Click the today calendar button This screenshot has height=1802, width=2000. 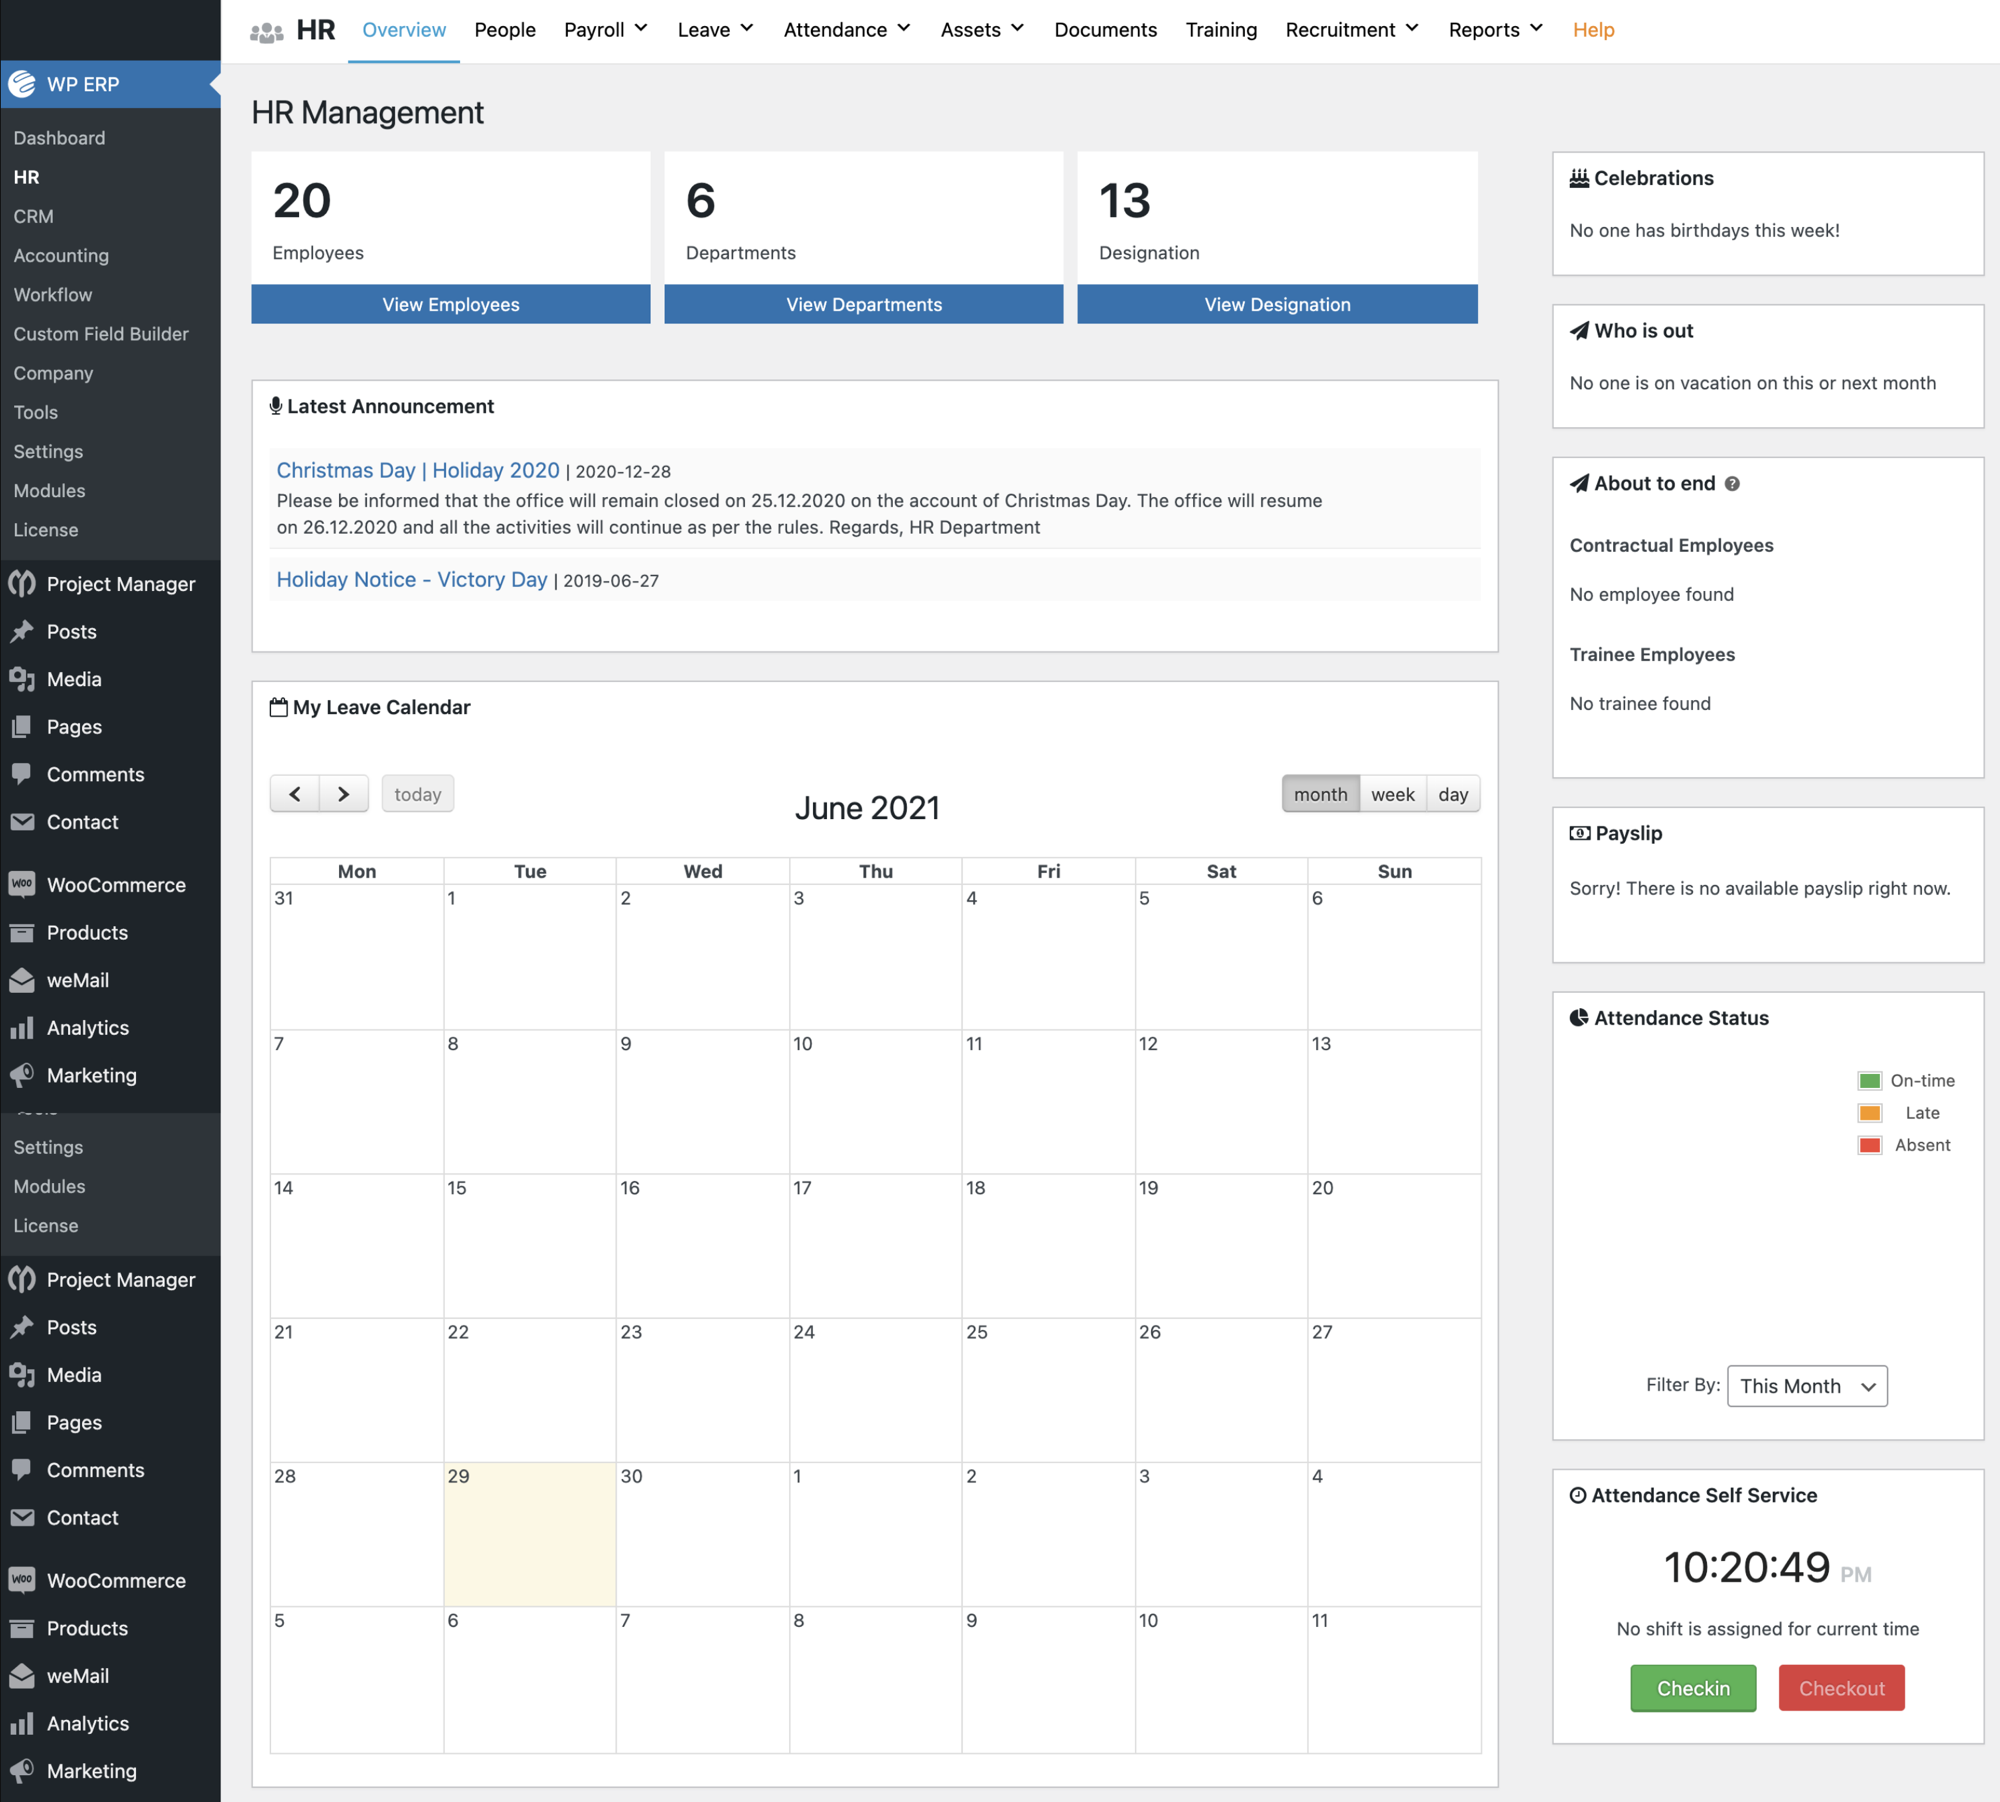[418, 794]
